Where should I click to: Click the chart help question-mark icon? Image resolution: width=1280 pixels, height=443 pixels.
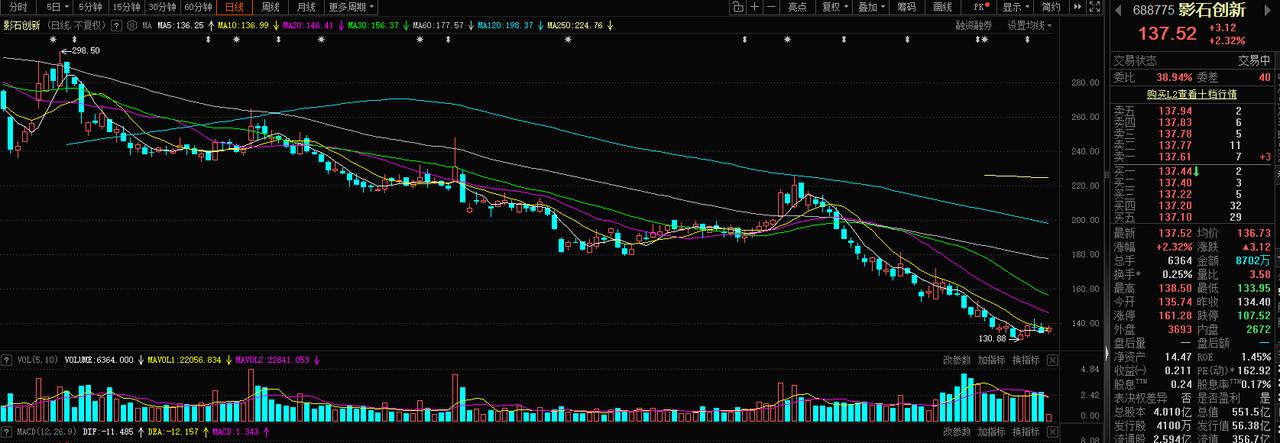click(x=116, y=26)
